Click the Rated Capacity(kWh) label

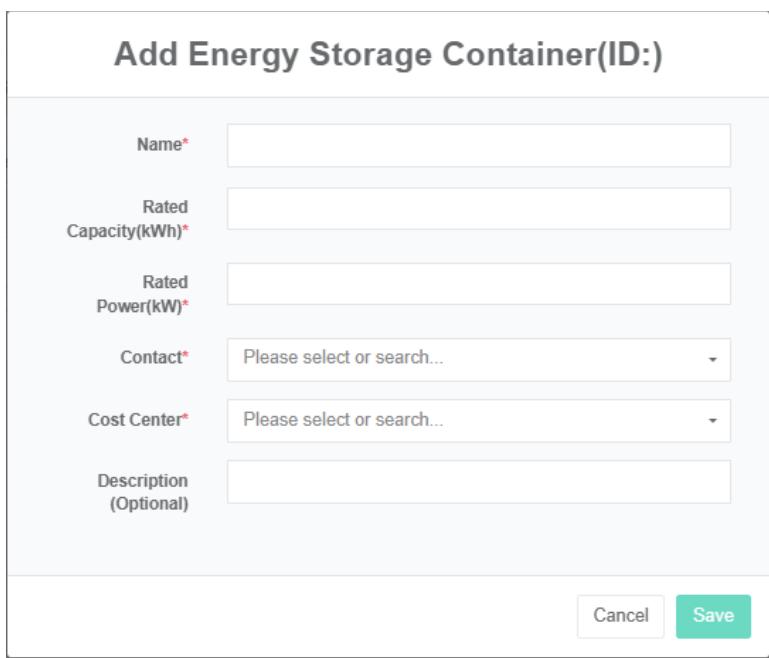click(128, 219)
